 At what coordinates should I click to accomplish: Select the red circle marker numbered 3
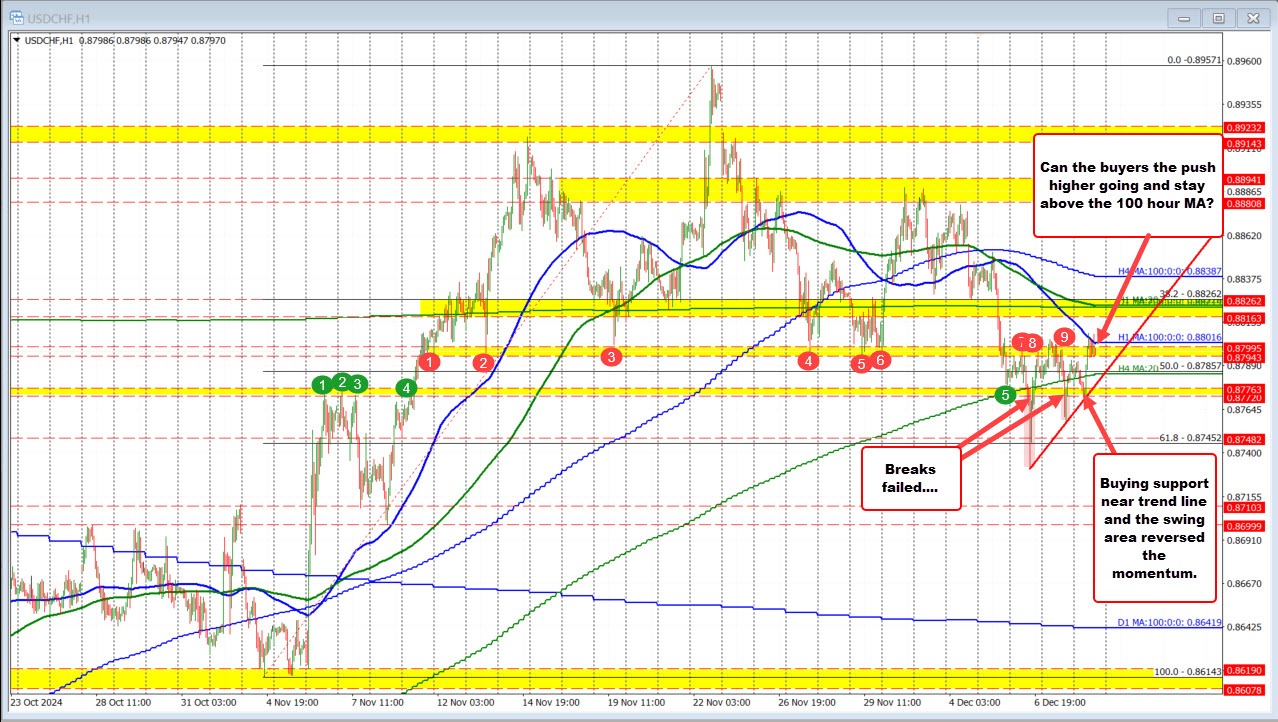tap(611, 355)
